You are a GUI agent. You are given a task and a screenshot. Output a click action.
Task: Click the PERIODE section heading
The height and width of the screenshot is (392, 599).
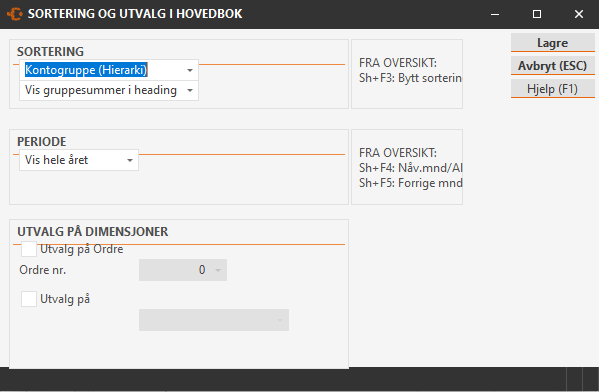pyautogui.click(x=42, y=142)
